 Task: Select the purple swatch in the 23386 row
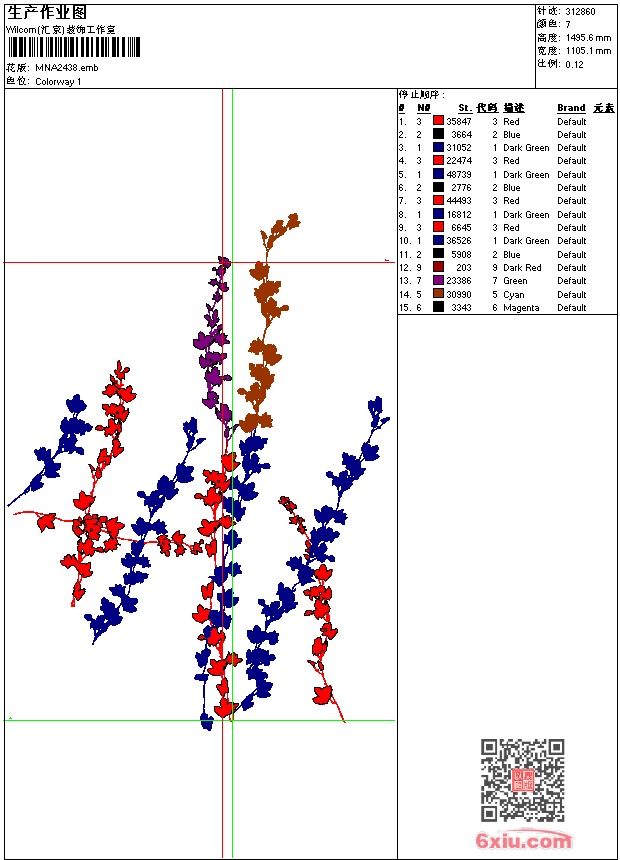pyautogui.click(x=438, y=280)
